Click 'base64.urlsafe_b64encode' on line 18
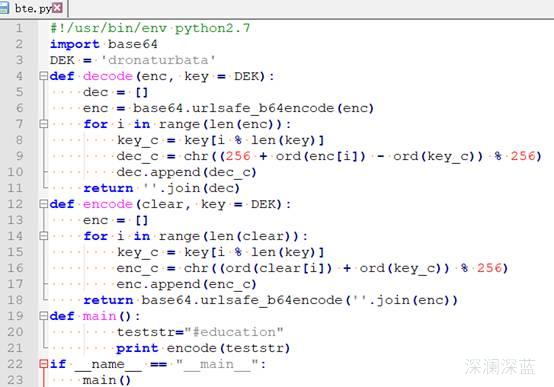Viewport: 554px width, 387px height. click(x=242, y=300)
